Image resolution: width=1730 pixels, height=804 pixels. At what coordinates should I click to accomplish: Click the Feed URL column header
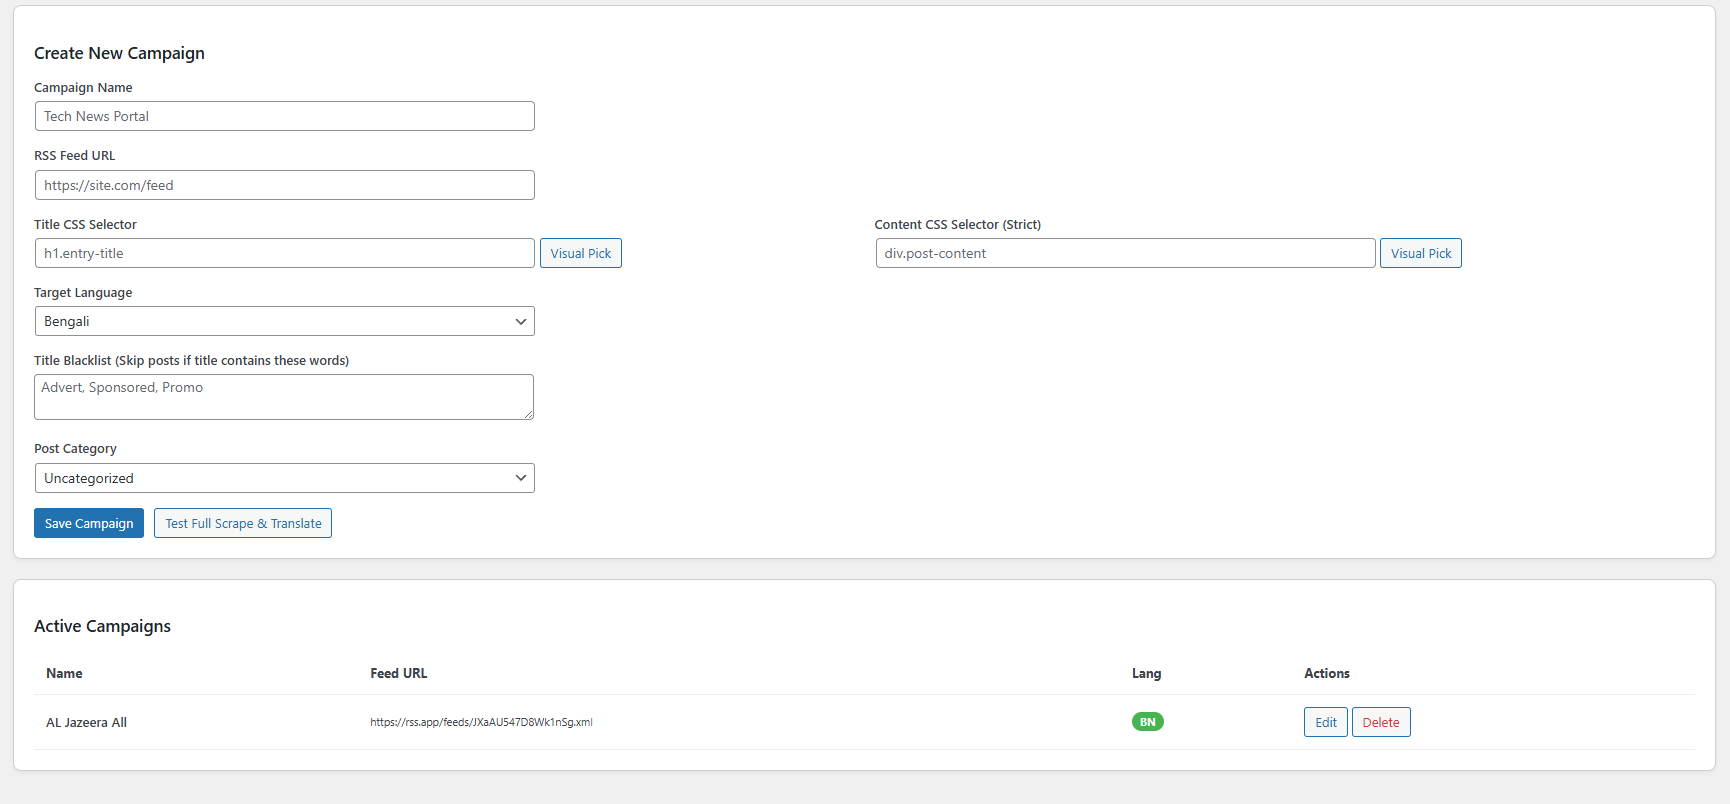pyautogui.click(x=398, y=673)
